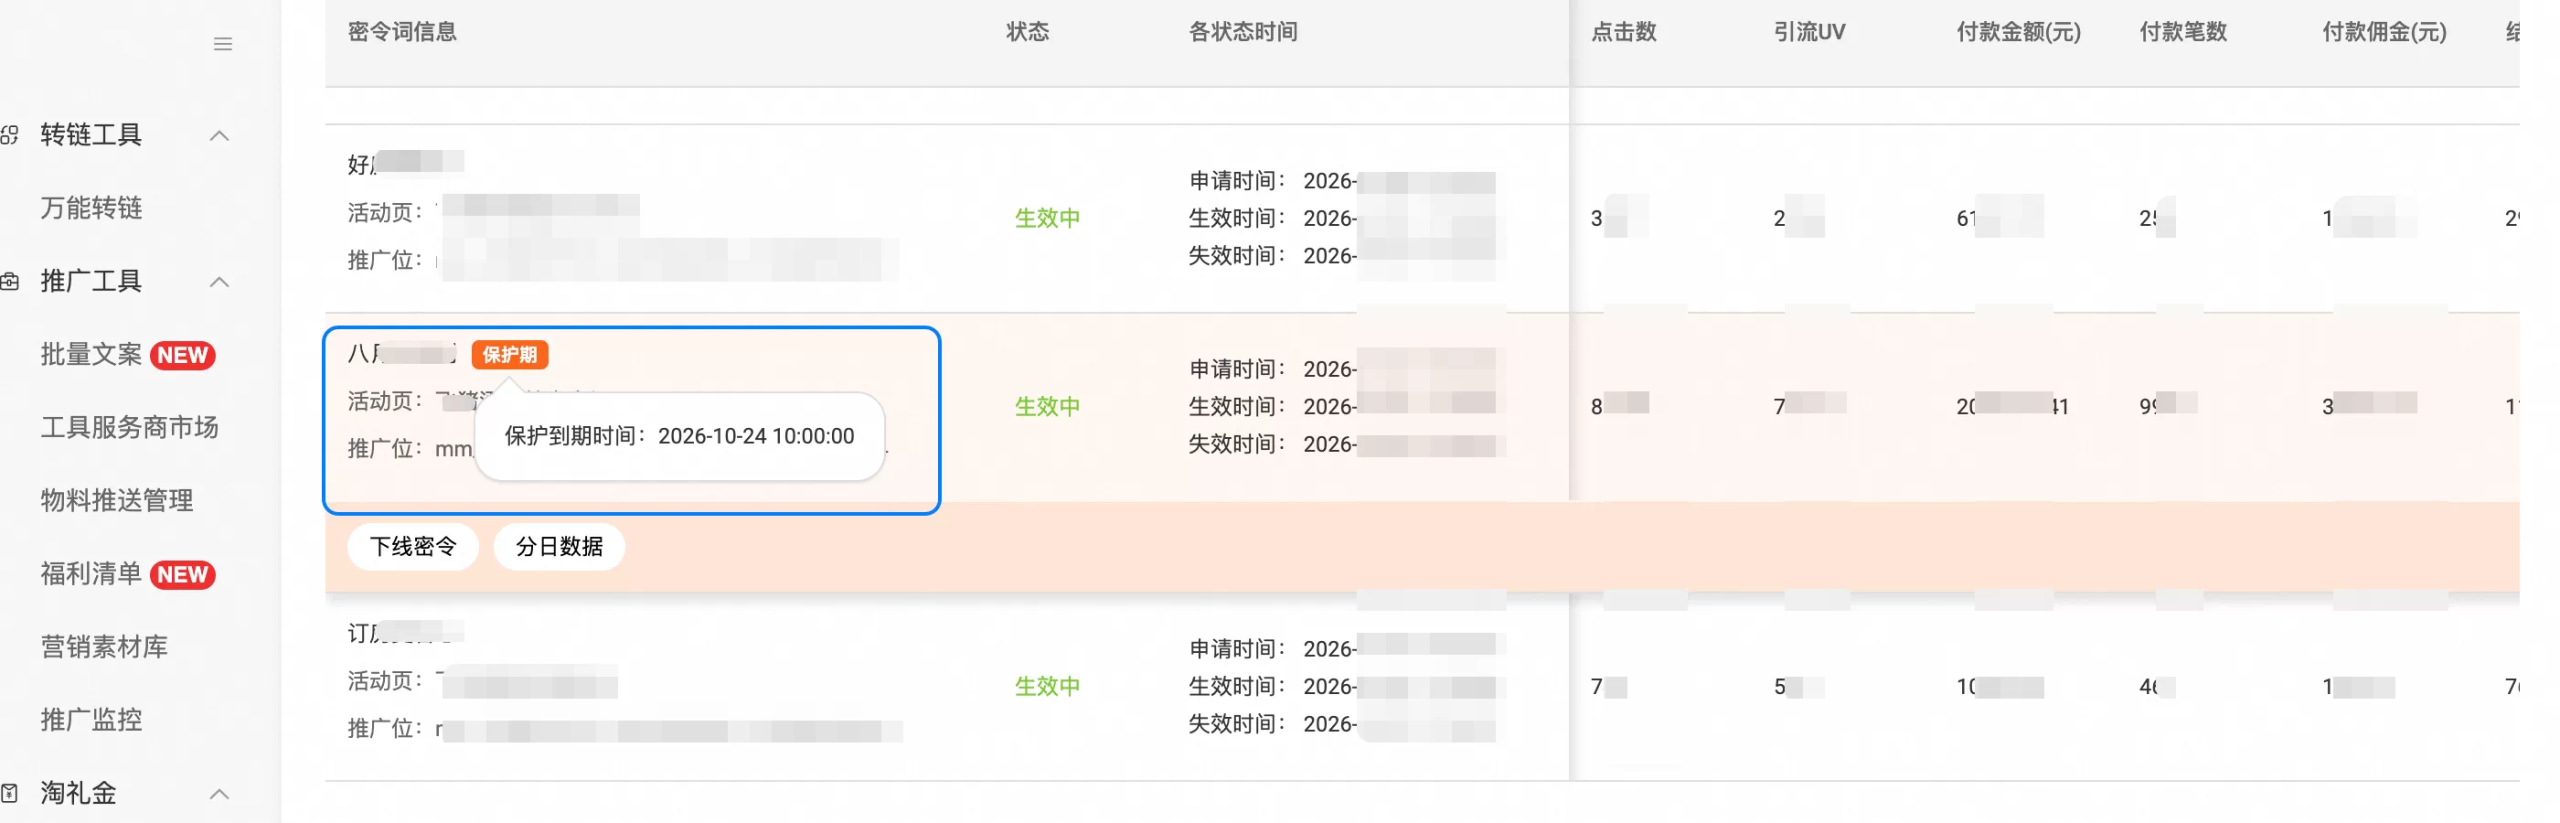This screenshot has height=823, width=2560.
Task: Click the 推广工具 briefcase icon
Action: 10,282
